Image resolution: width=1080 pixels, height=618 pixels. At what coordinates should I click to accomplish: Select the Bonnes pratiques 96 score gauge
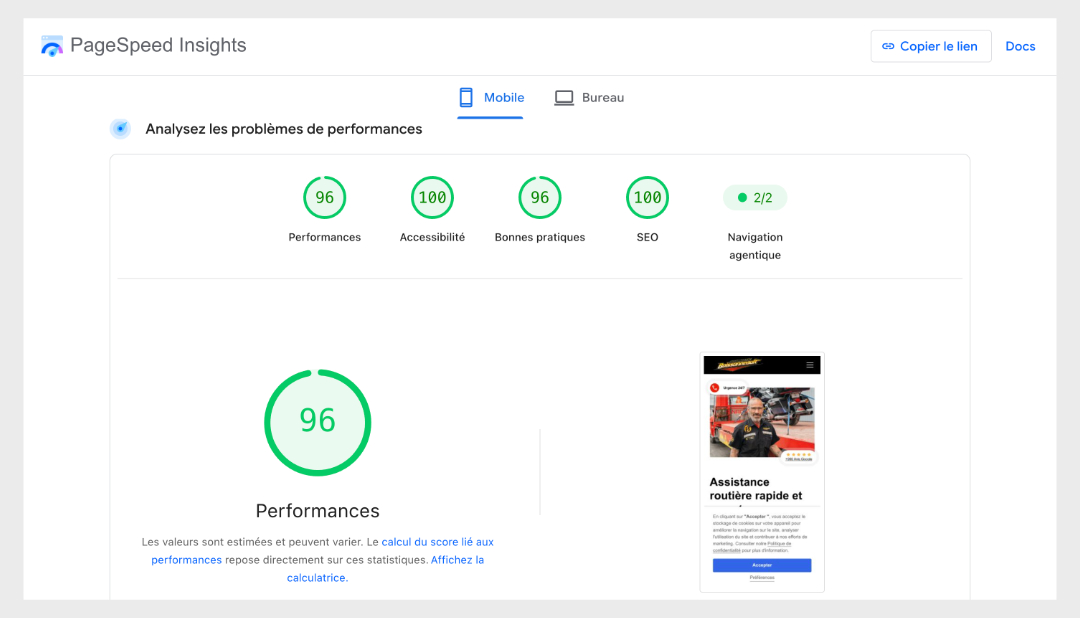pos(540,198)
